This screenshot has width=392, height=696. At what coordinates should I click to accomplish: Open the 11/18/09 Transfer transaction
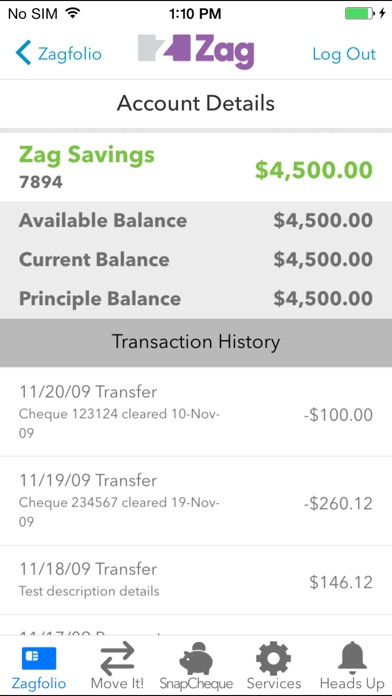tap(196, 580)
